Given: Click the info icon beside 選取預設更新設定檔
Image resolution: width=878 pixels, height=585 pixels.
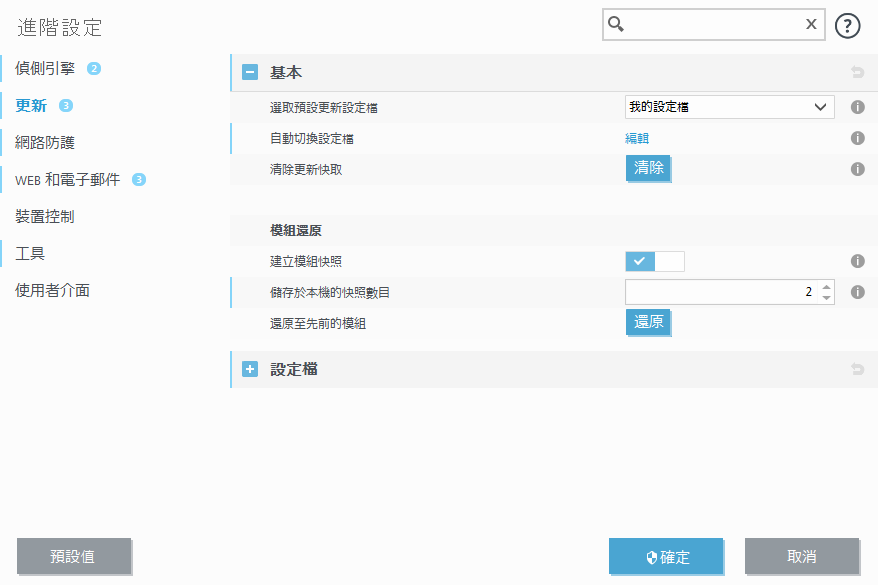Looking at the screenshot, I should coord(857,107).
